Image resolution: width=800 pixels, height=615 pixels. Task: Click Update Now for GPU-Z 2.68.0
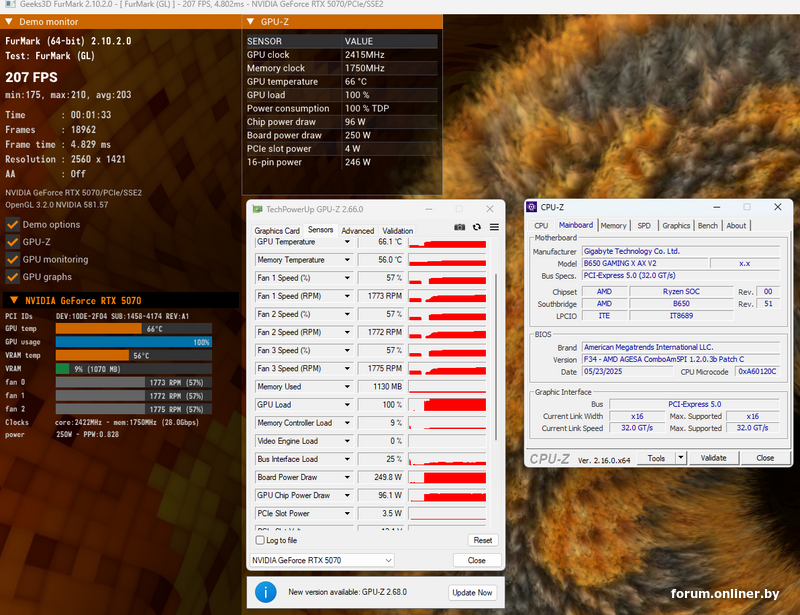tap(472, 593)
